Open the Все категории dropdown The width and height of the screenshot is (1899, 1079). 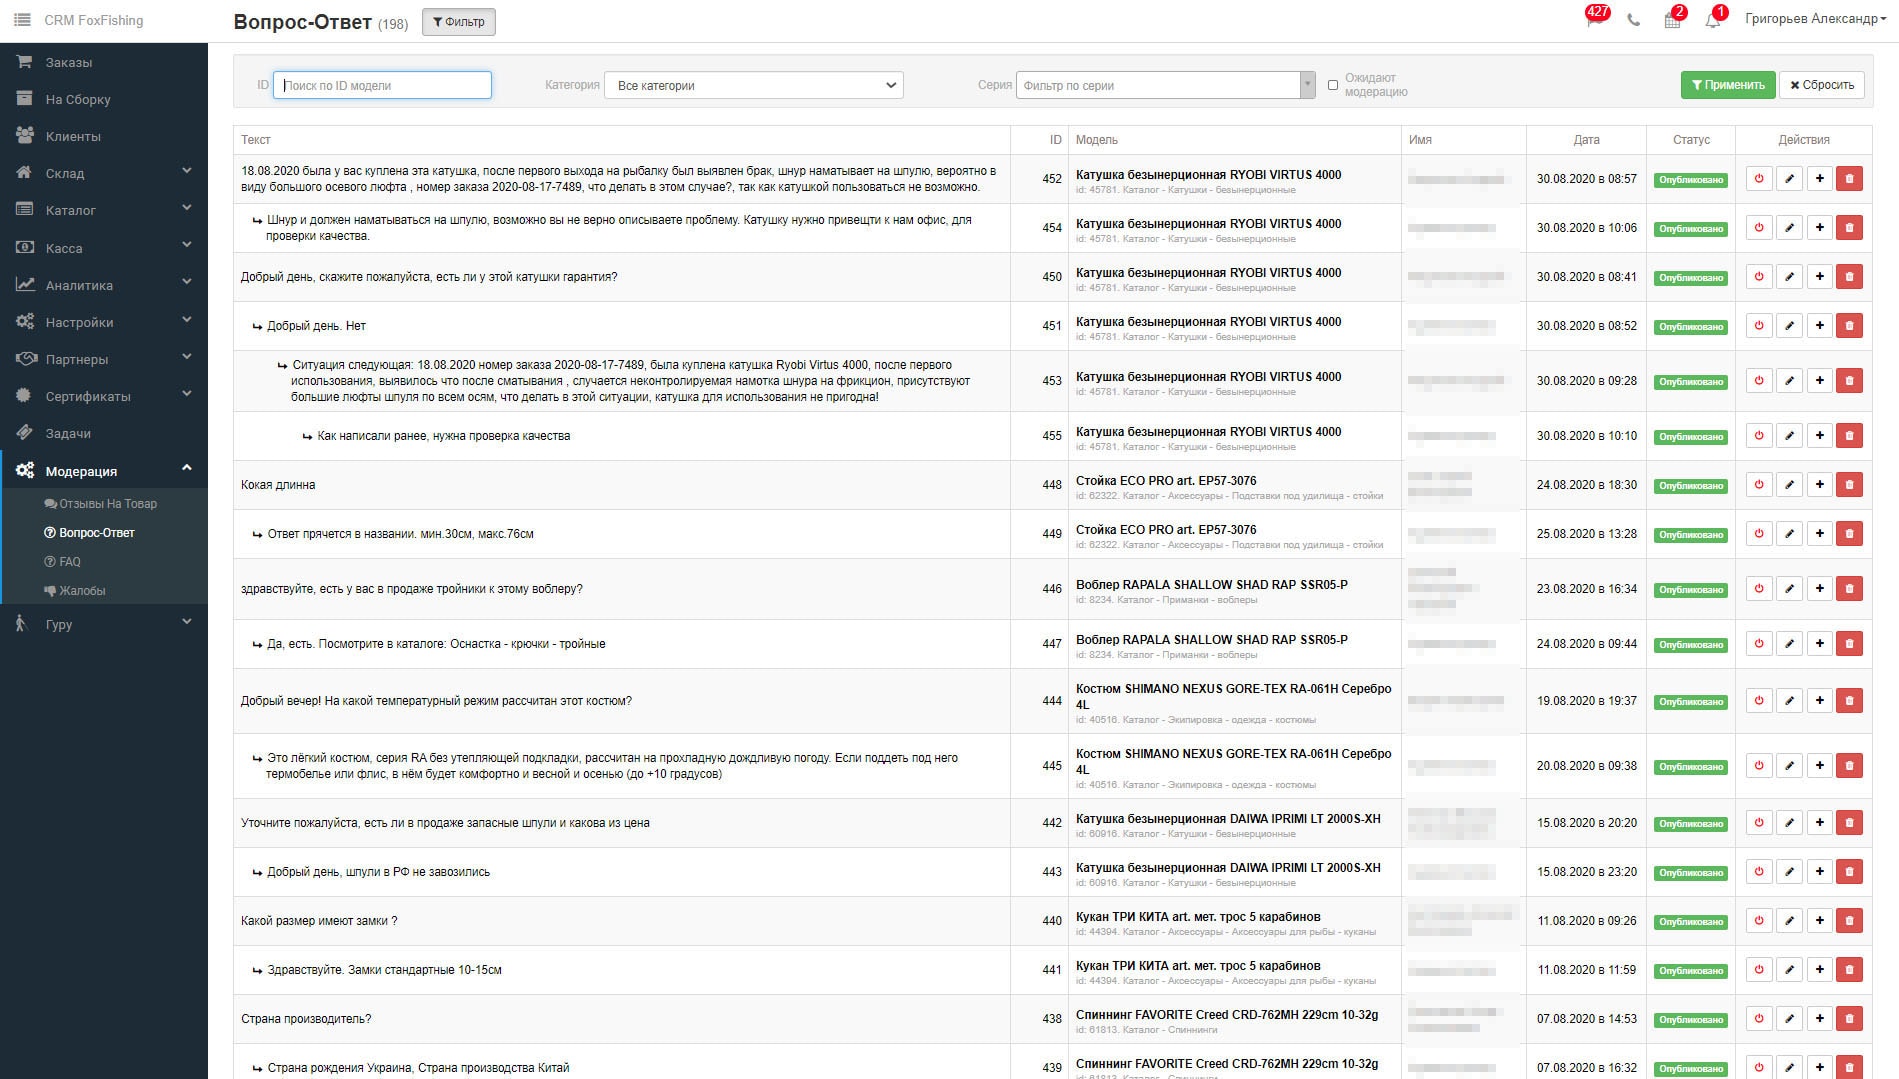tap(754, 85)
